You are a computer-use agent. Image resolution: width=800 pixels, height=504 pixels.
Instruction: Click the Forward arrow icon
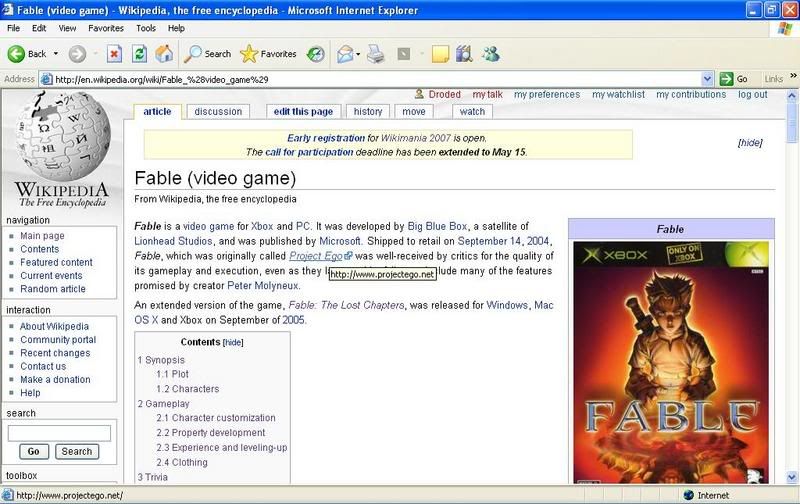click(x=78, y=54)
